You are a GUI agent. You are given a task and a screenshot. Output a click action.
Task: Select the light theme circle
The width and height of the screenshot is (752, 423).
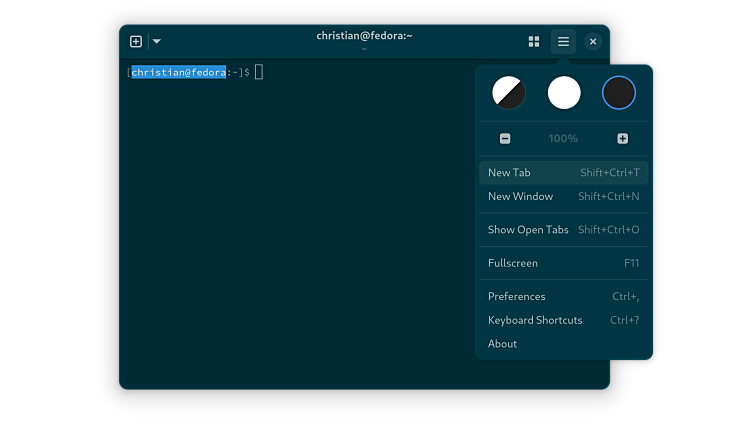tap(564, 93)
